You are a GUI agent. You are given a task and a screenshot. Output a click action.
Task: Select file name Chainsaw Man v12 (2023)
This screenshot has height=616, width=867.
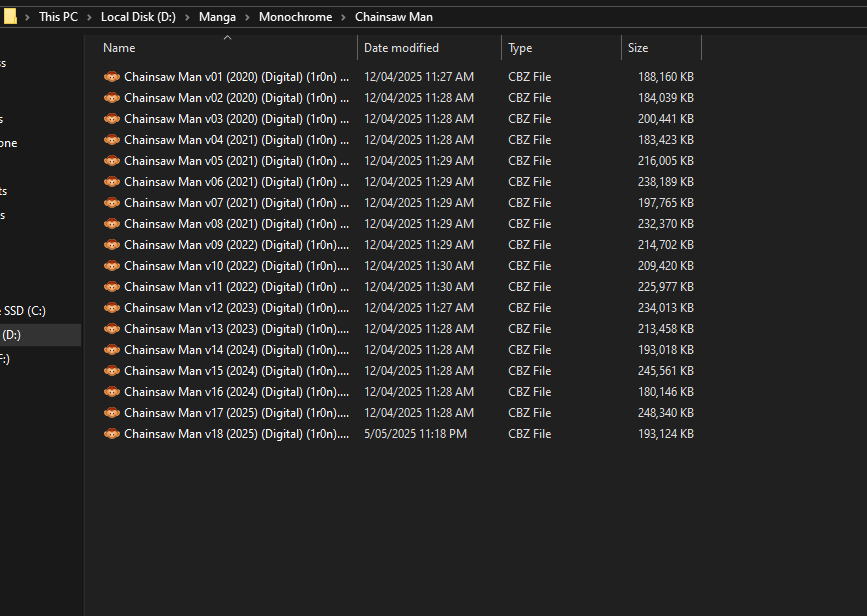point(237,308)
